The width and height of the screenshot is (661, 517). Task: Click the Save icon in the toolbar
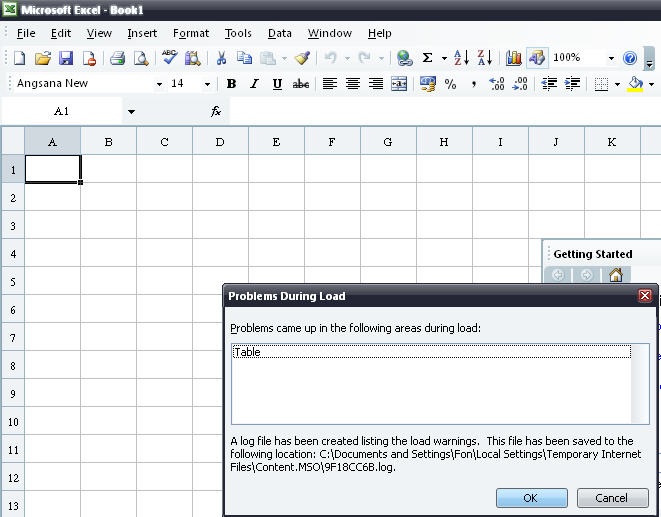[66, 58]
